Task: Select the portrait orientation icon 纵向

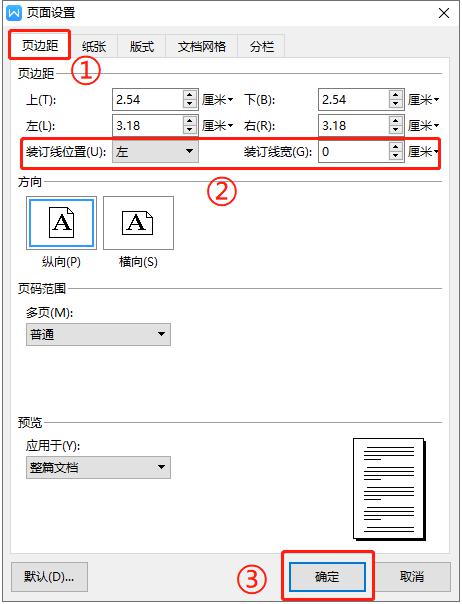Action: [61, 223]
